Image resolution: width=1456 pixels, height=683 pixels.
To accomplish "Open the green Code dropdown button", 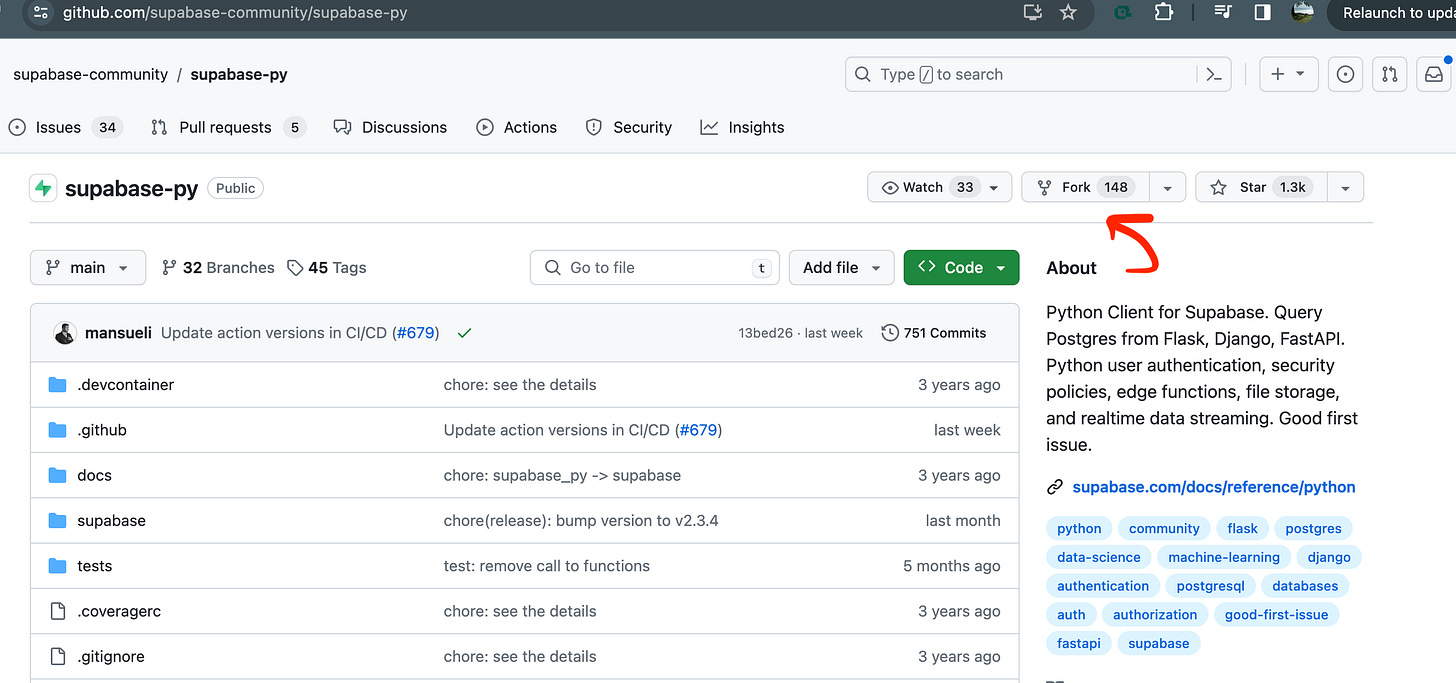I will coord(962,267).
